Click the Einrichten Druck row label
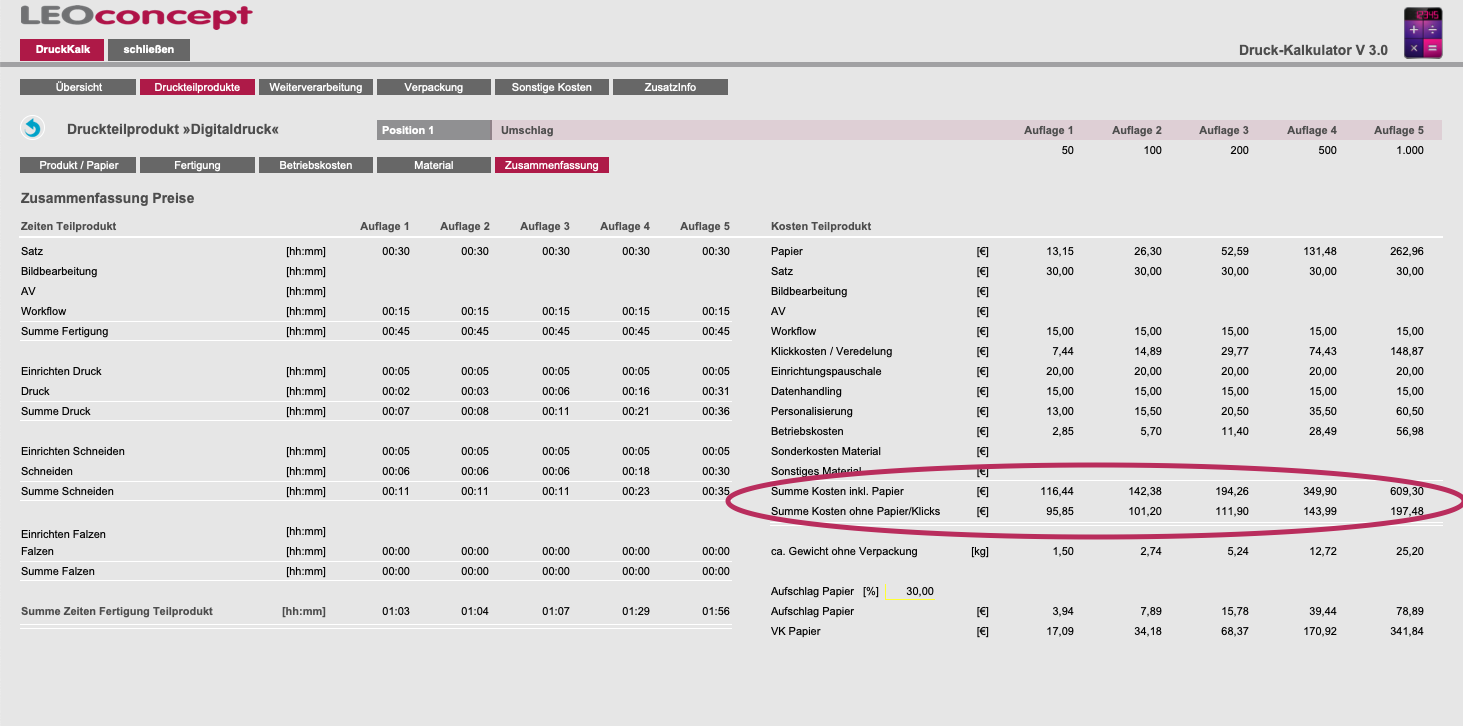The width and height of the screenshot is (1463, 726). click(61, 371)
